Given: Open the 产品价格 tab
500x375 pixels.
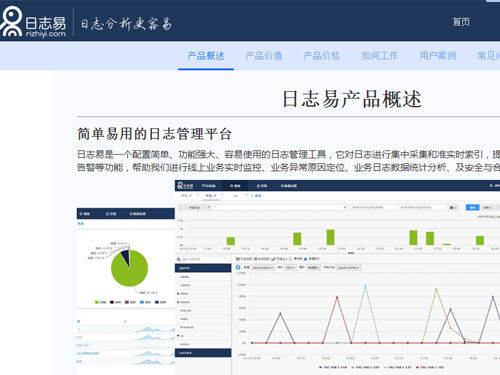Looking at the screenshot, I should 322,56.
